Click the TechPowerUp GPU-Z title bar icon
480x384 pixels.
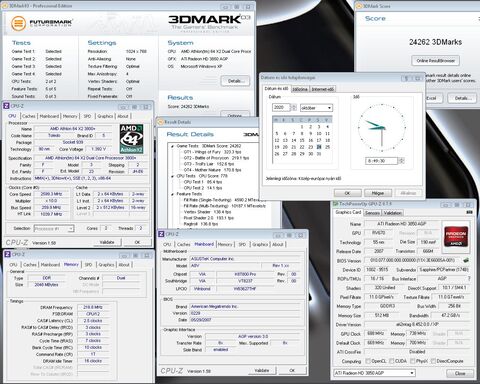pyautogui.click(x=336, y=203)
